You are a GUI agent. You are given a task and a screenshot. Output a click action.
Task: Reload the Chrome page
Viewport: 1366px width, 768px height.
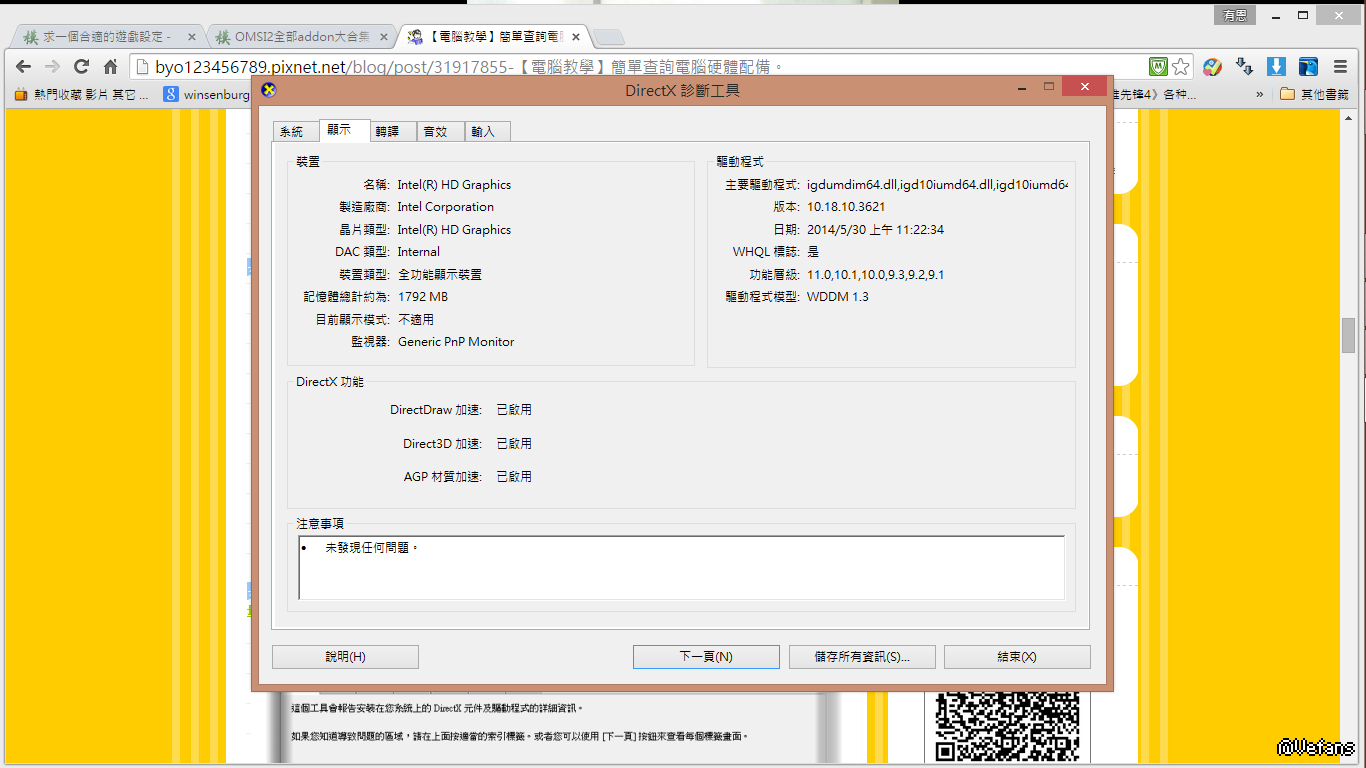tap(82, 67)
